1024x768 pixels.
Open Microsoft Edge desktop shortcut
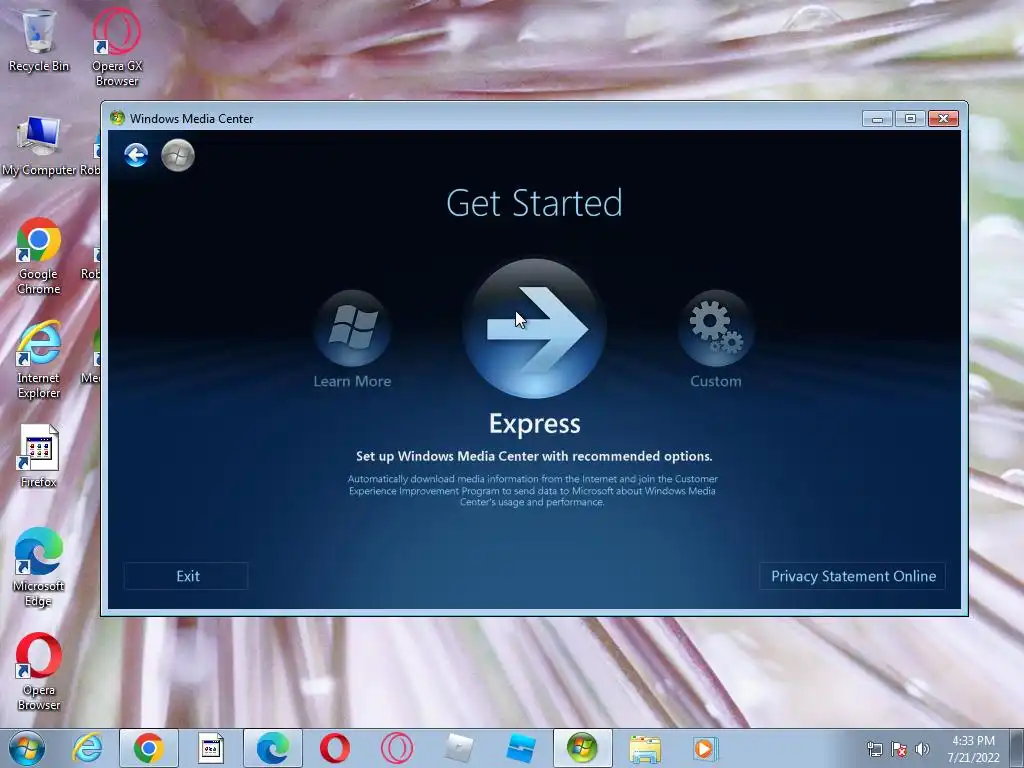39,567
